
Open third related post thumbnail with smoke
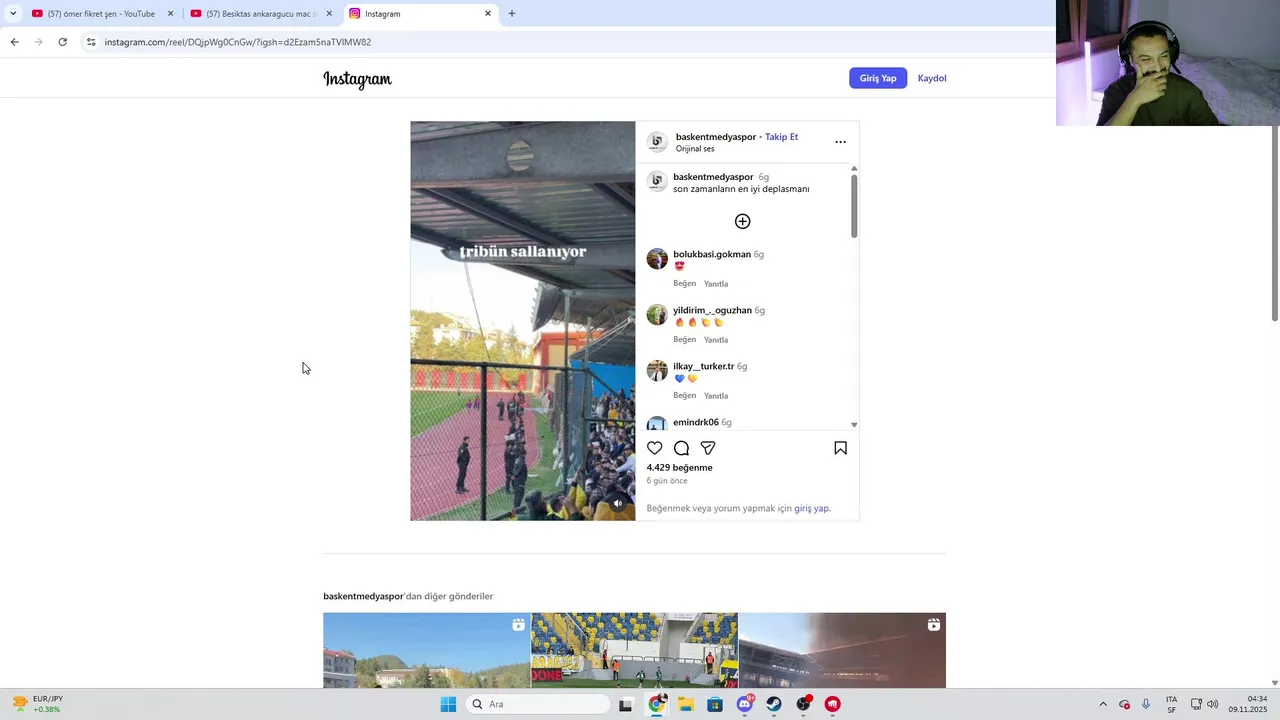(842, 650)
